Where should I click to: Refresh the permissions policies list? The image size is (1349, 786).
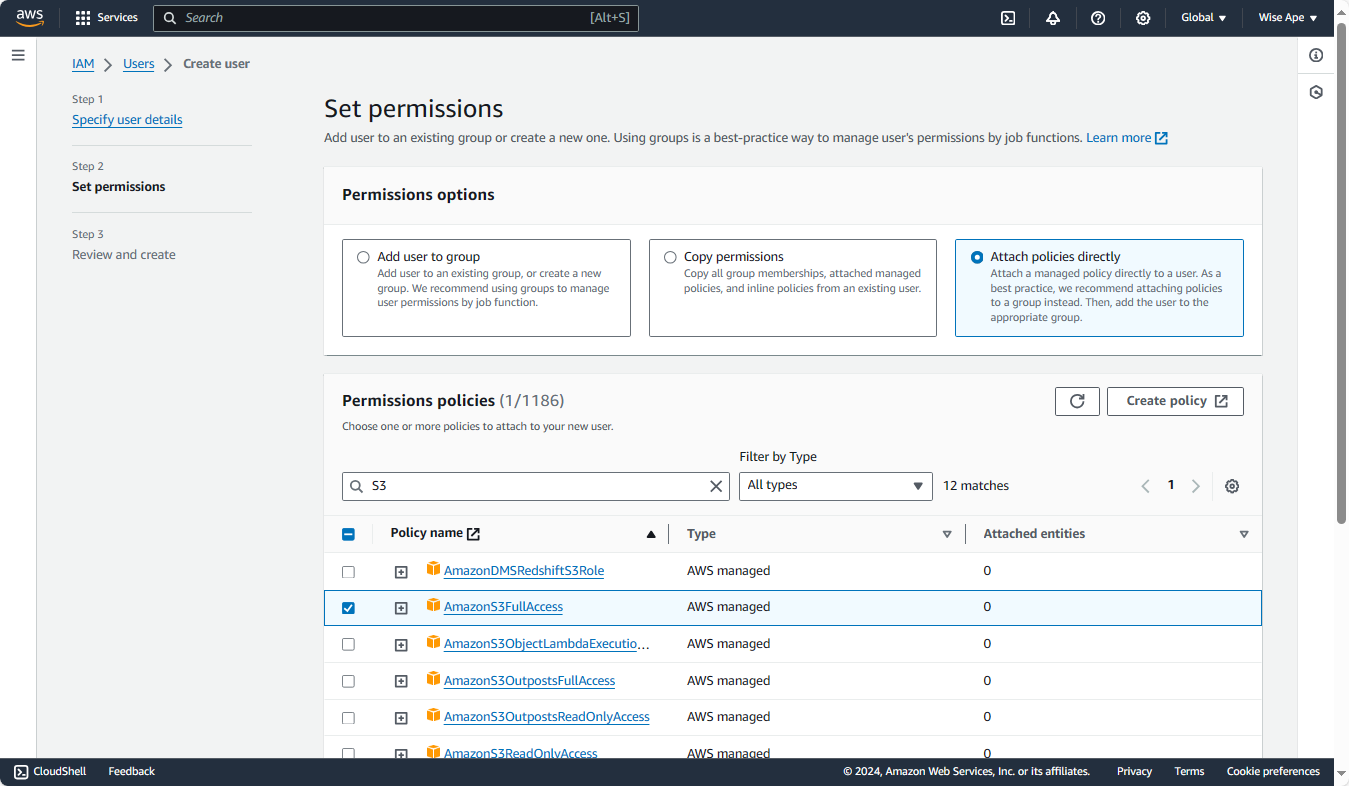[x=1077, y=401]
